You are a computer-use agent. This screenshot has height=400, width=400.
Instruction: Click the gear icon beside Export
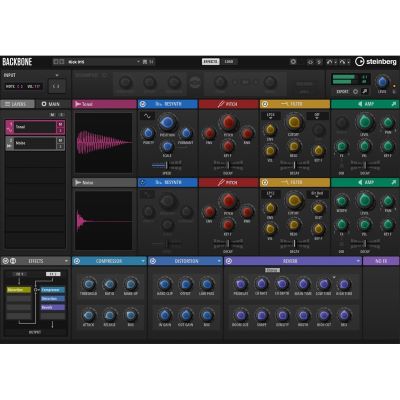pyautogui.click(x=356, y=91)
